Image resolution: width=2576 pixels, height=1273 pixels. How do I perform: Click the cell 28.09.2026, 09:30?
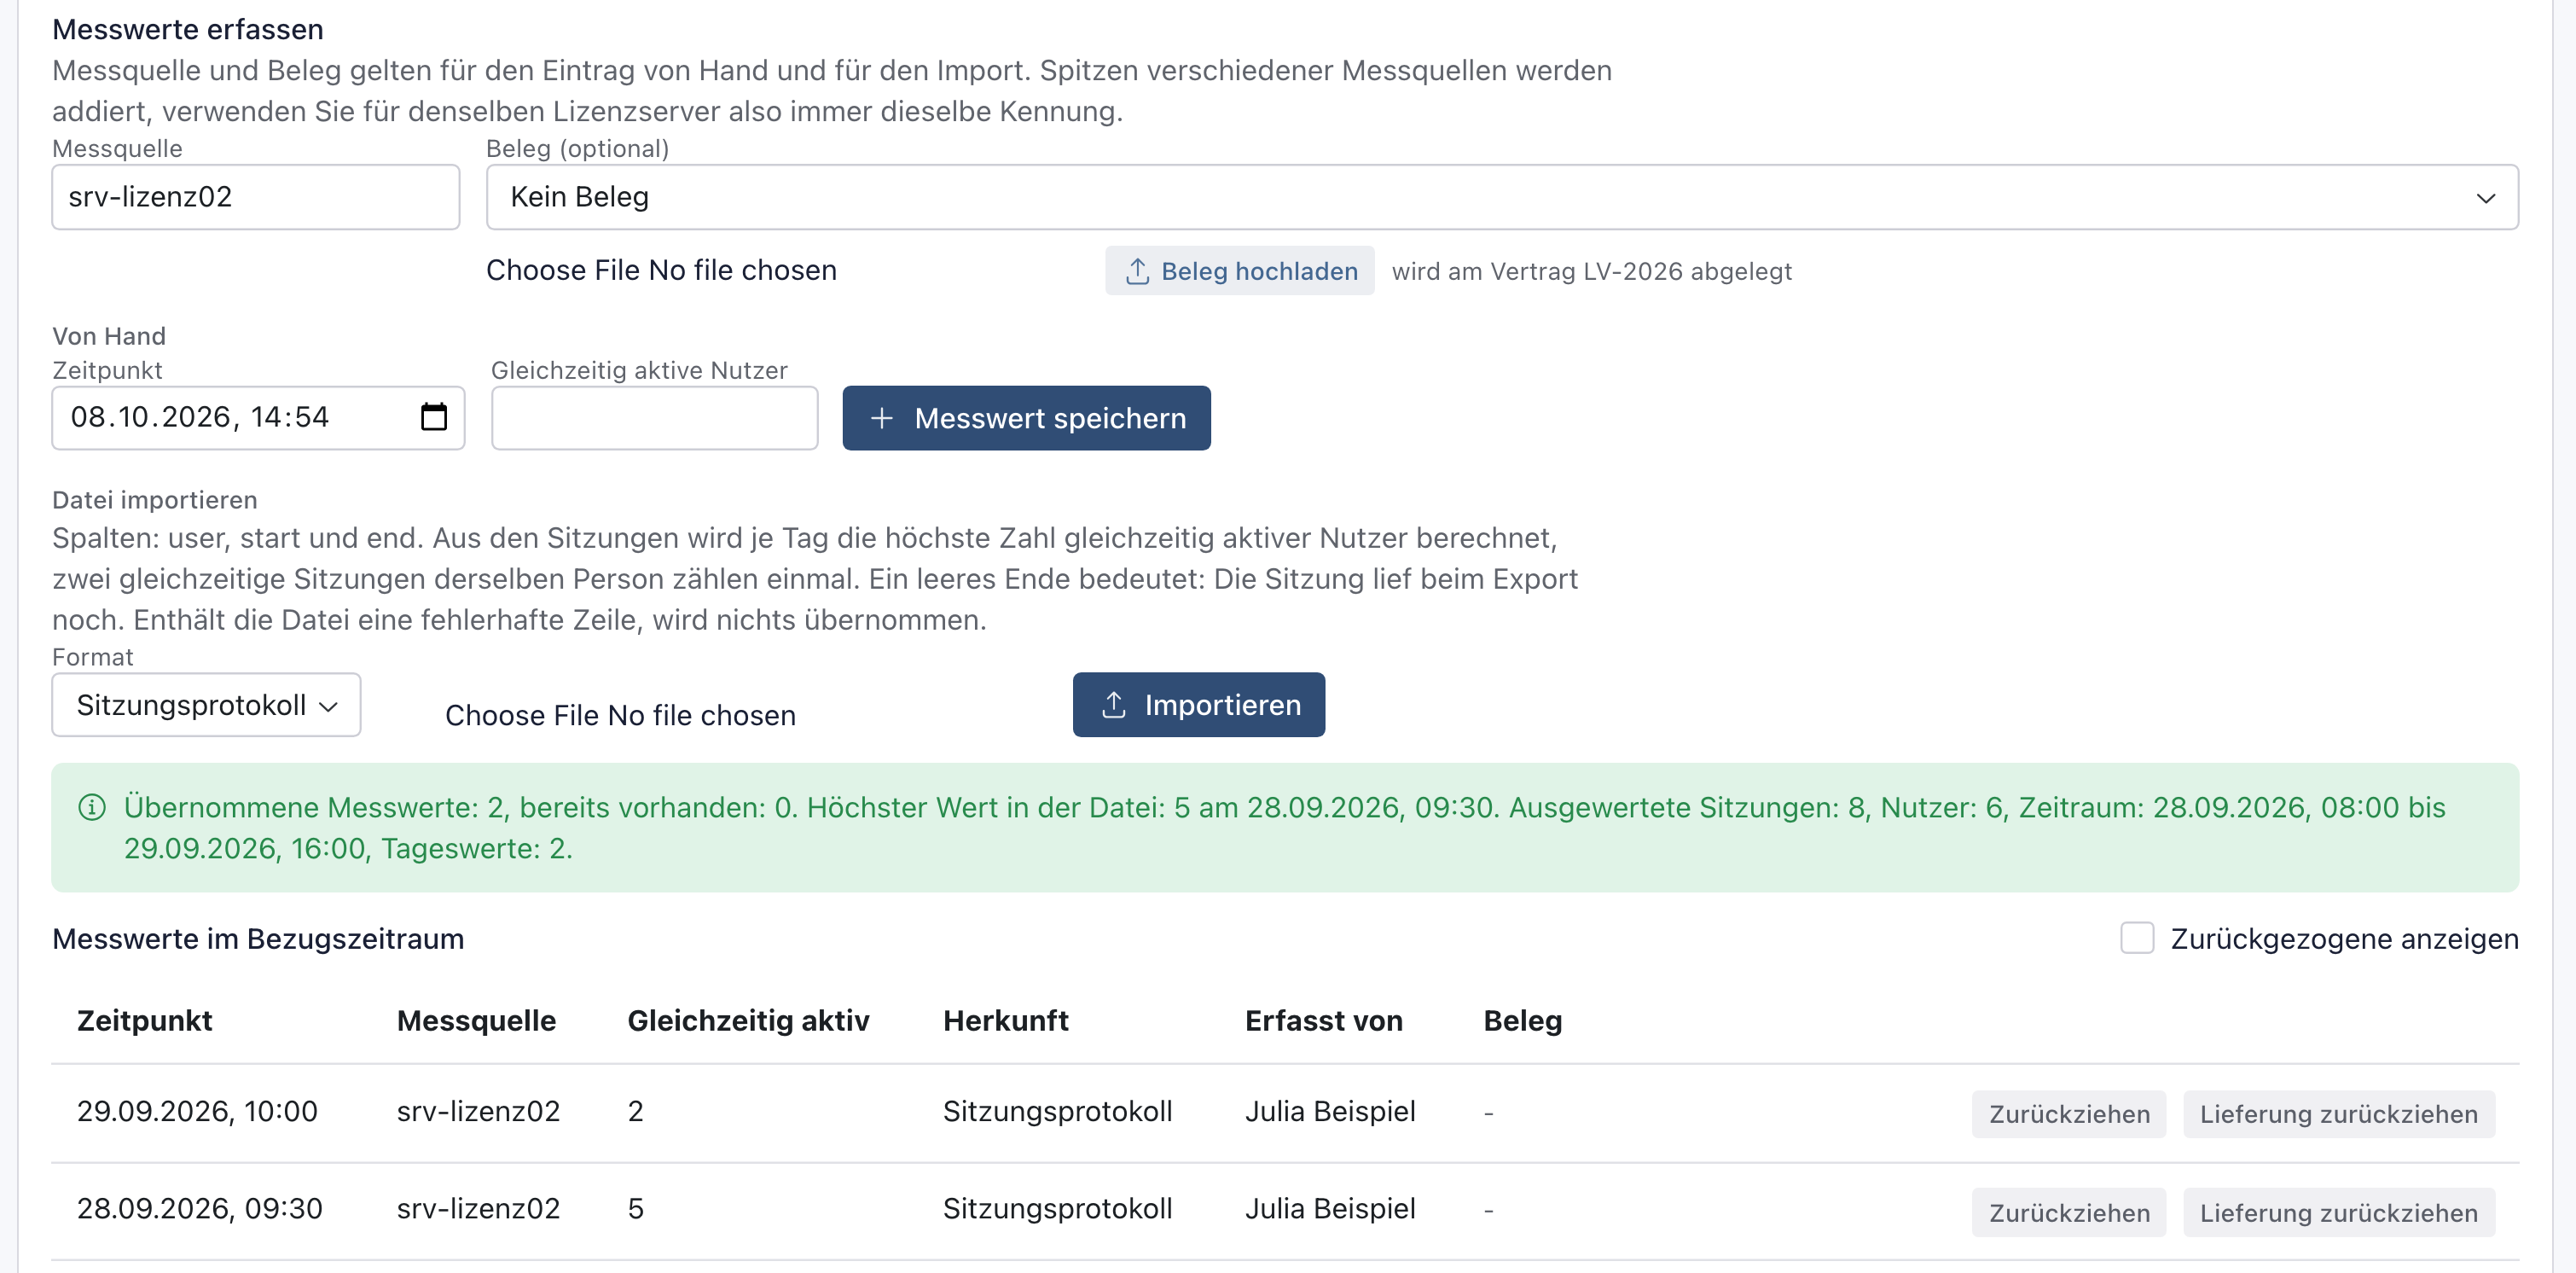point(200,1208)
